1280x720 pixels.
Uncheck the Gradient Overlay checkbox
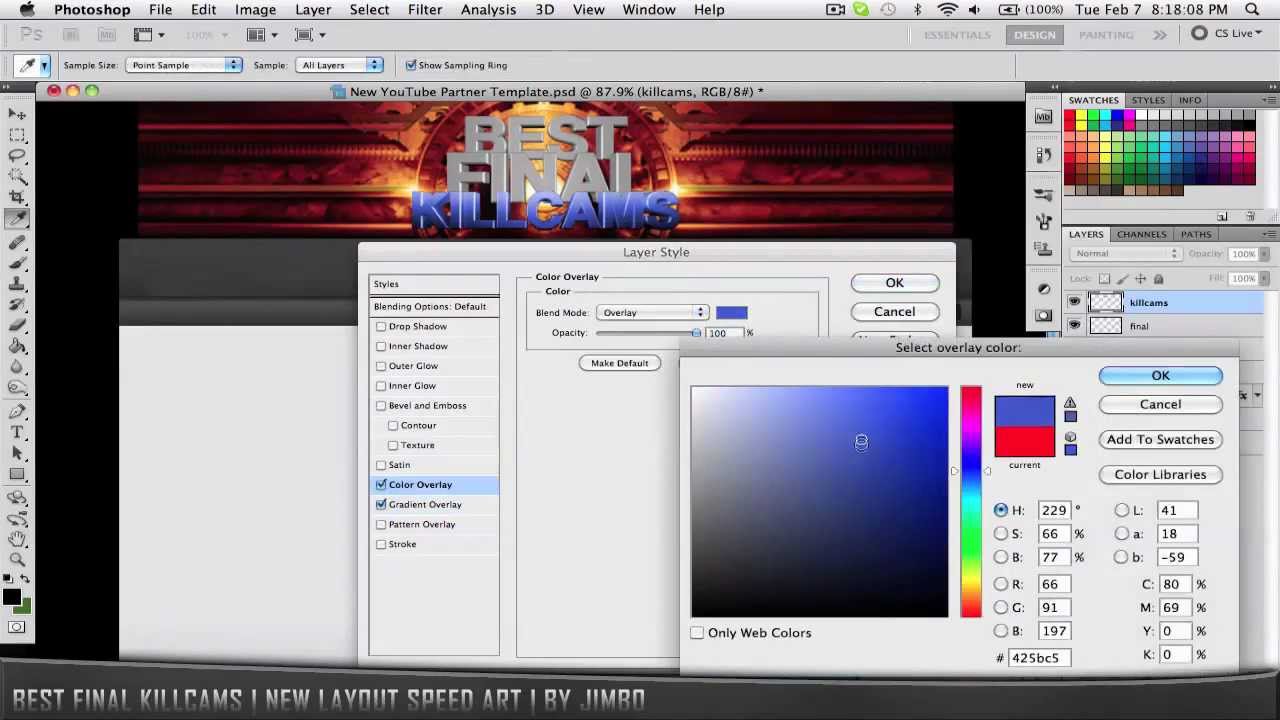tap(381, 505)
